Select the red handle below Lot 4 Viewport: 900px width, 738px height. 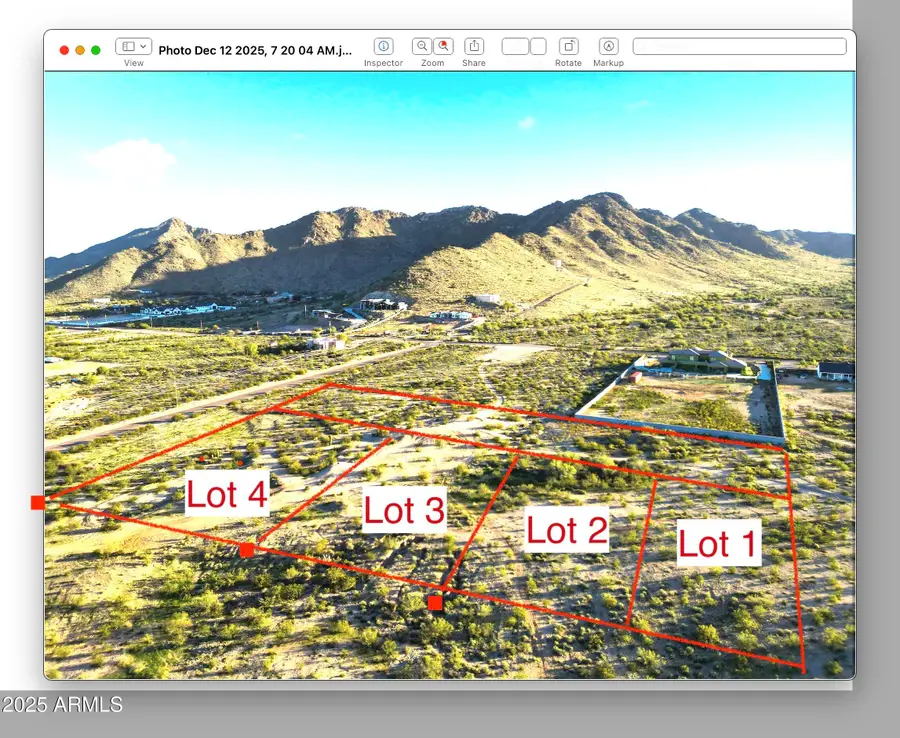click(x=246, y=549)
